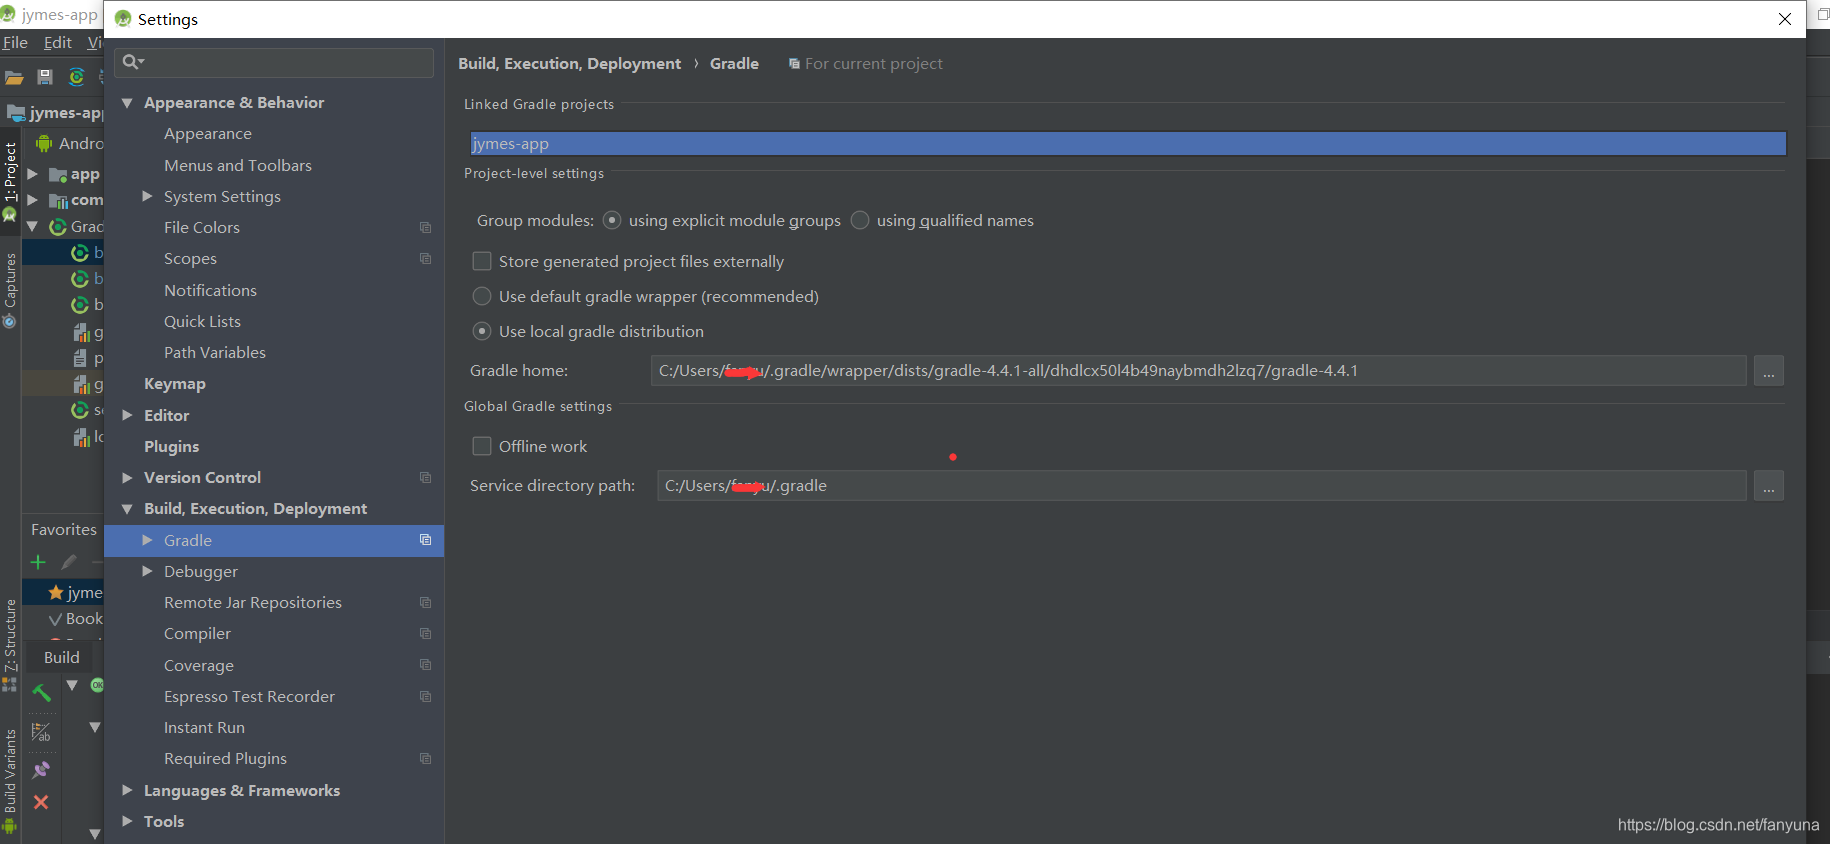Click the settings search field
This screenshot has width=1830, height=844.
pos(274,62)
